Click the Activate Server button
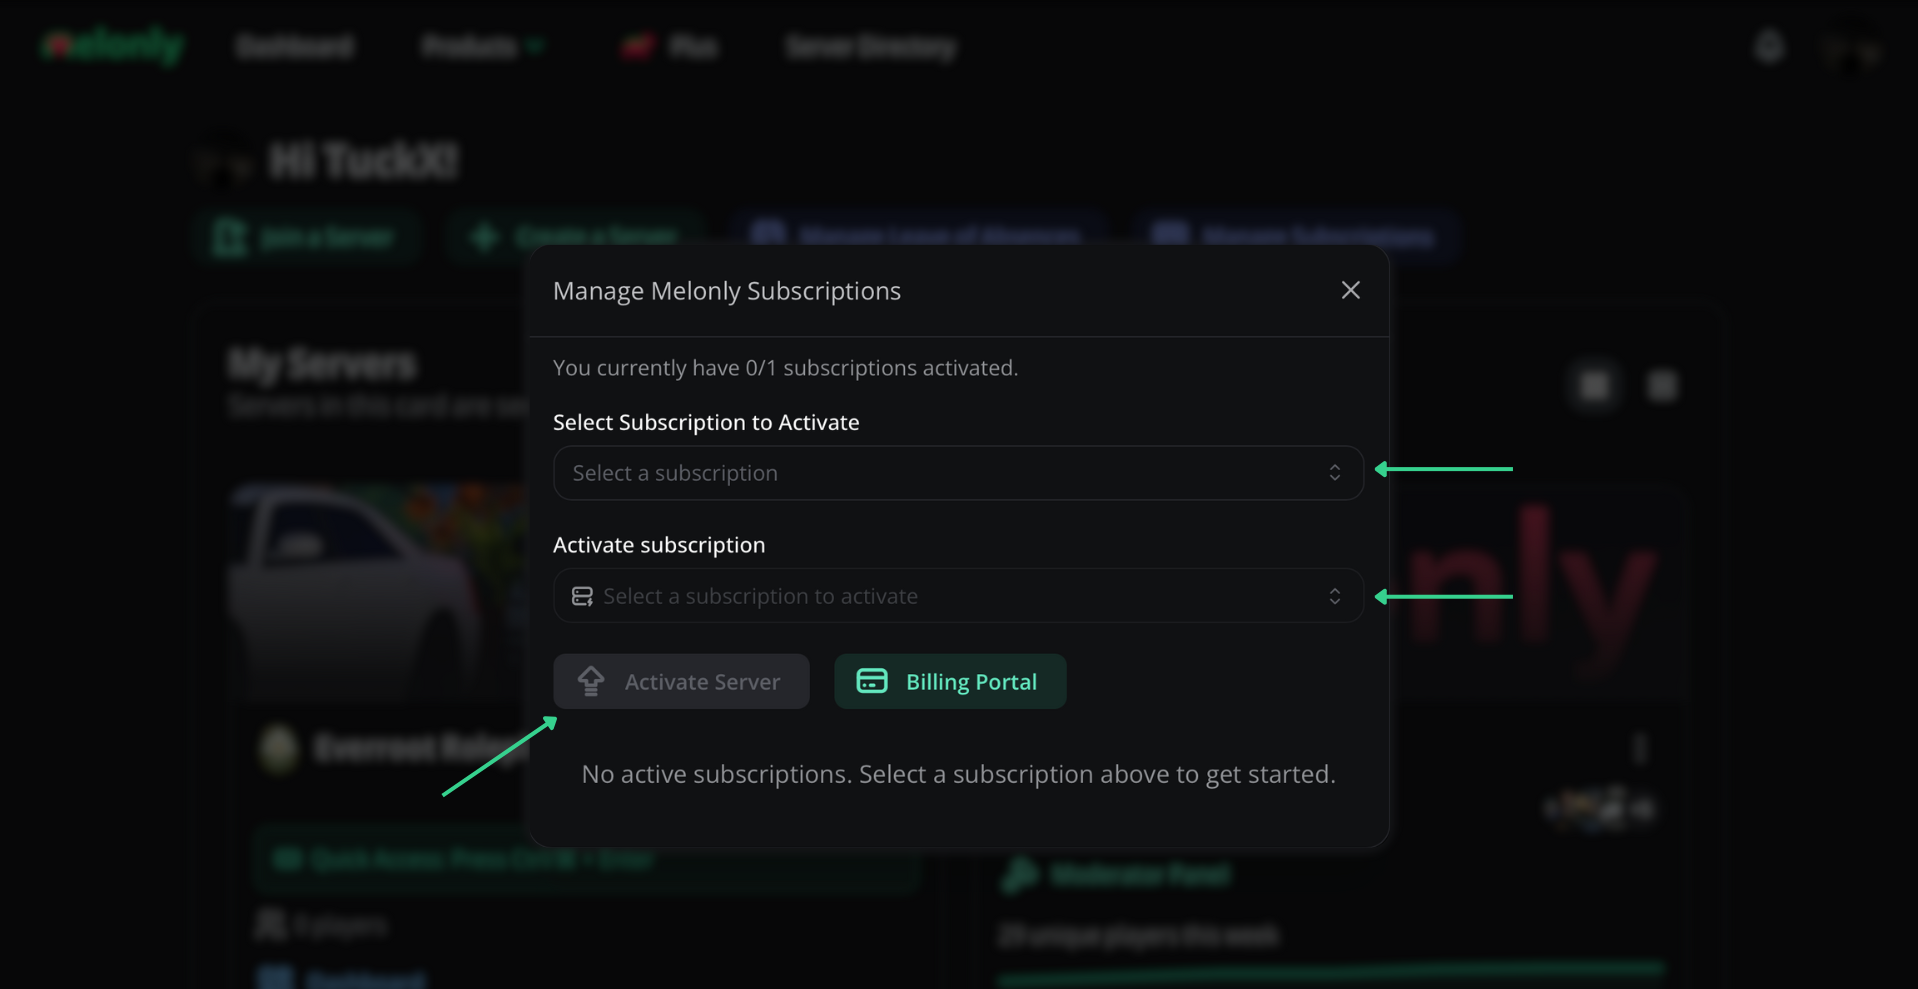 tap(681, 681)
